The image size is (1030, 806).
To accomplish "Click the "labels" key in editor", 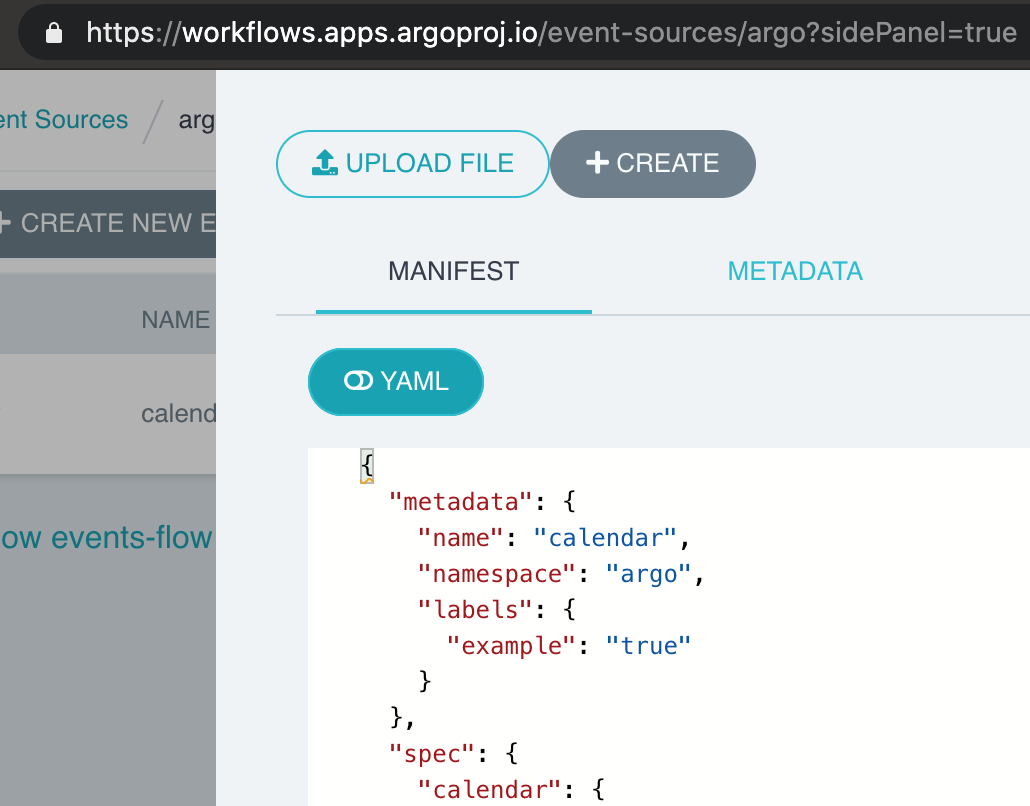I will (x=475, y=610).
